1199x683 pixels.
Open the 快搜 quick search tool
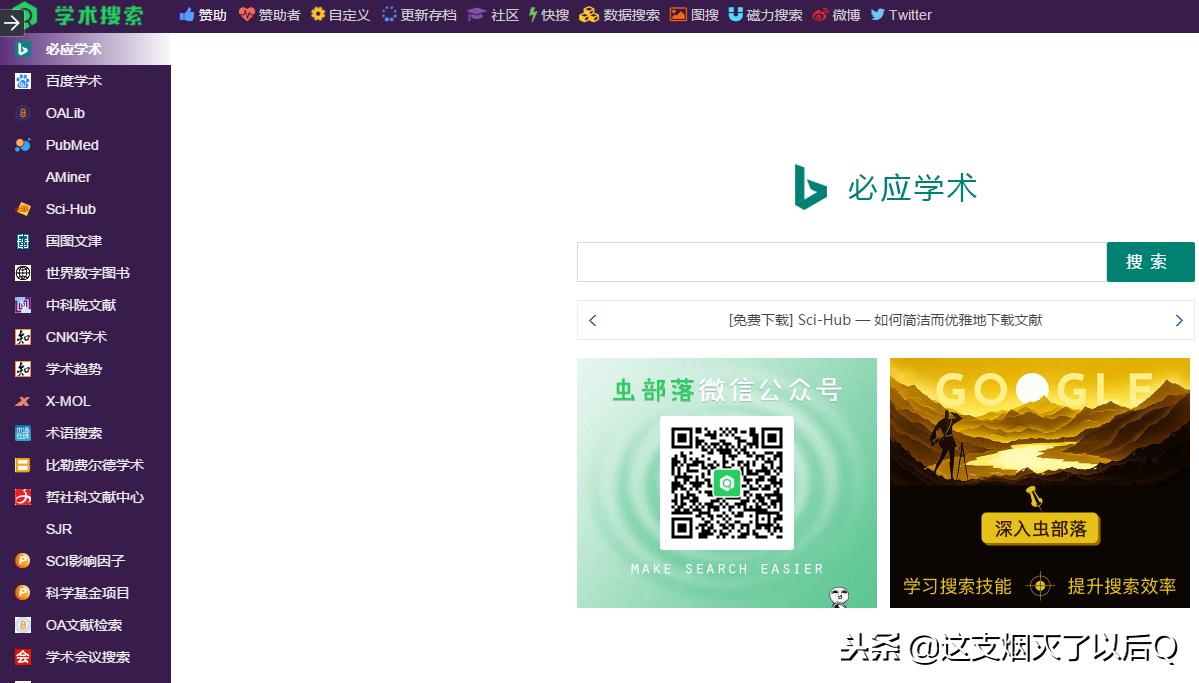click(x=547, y=15)
